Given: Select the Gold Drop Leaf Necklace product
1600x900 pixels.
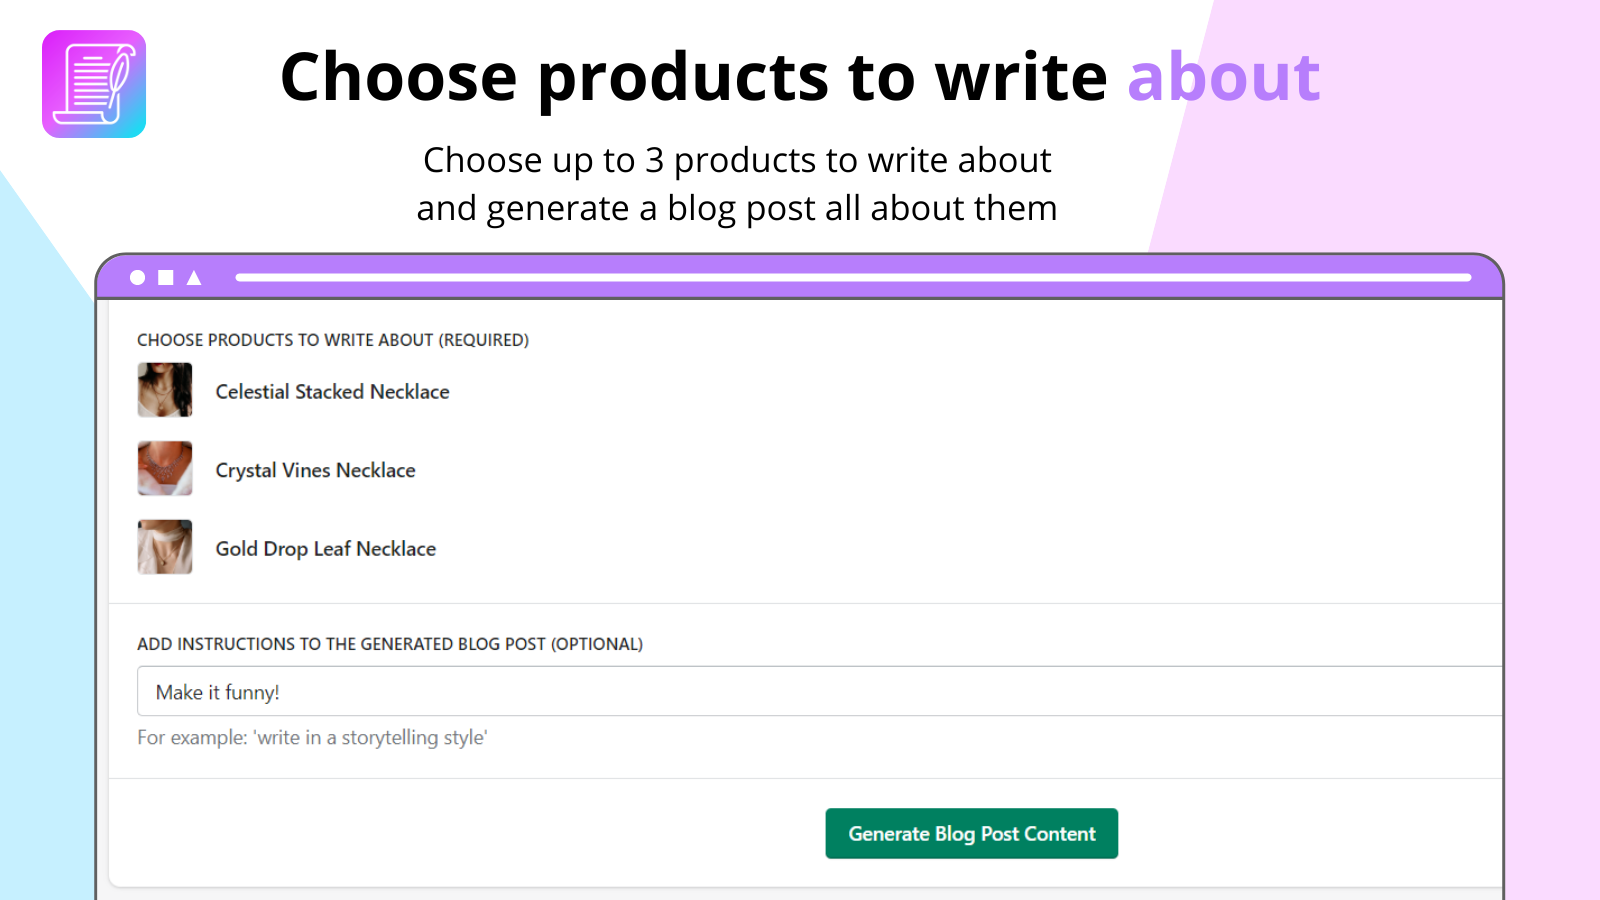Looking at the screenshot, I should point(326,548).
